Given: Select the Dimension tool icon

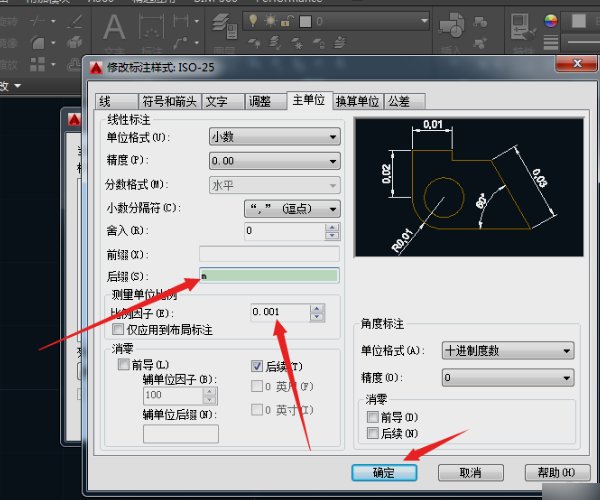Looking at the screenshot, I should pyautogui.click(x=152, y=26).
